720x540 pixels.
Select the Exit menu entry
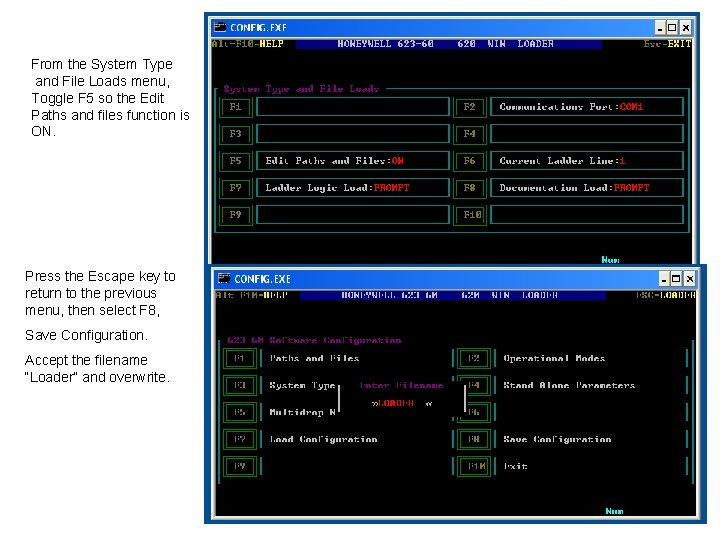pos(515,466)
